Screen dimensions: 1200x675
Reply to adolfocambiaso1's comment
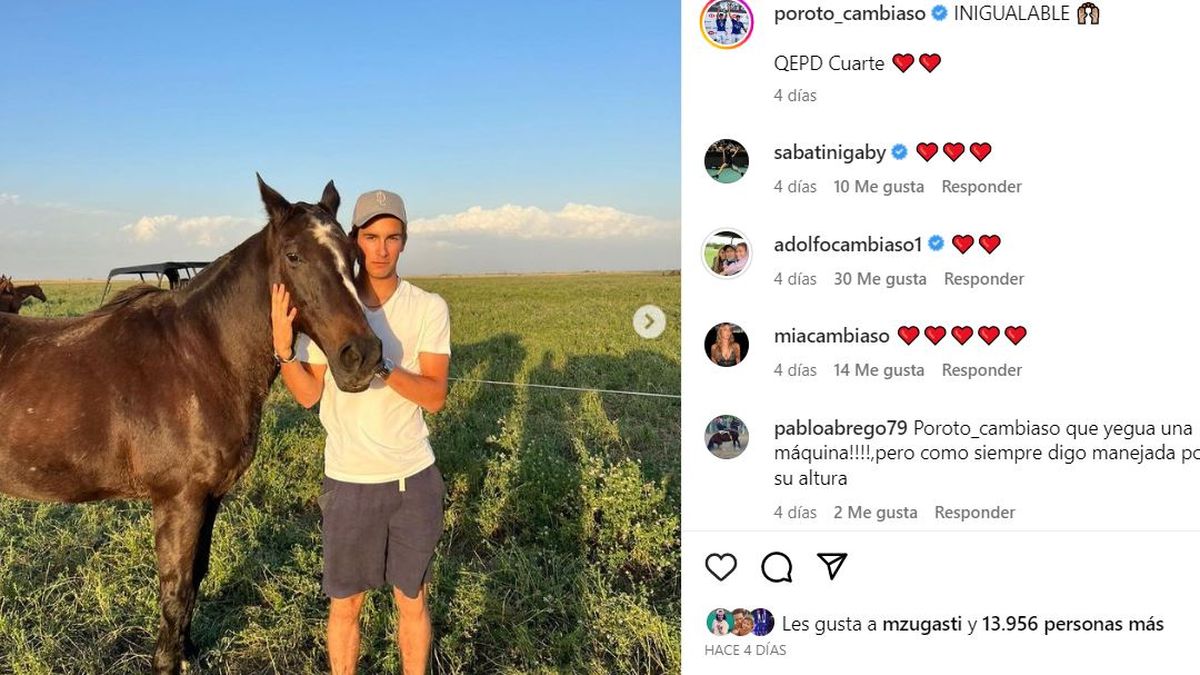pos(984,279)
